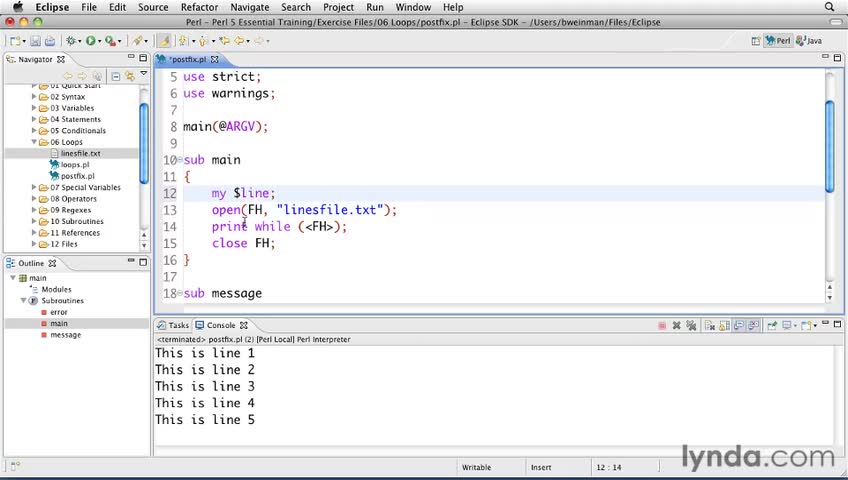Click the Terminate stop icon in Console
The height and width of the screenshot is (480, 848).
point(662,325)
